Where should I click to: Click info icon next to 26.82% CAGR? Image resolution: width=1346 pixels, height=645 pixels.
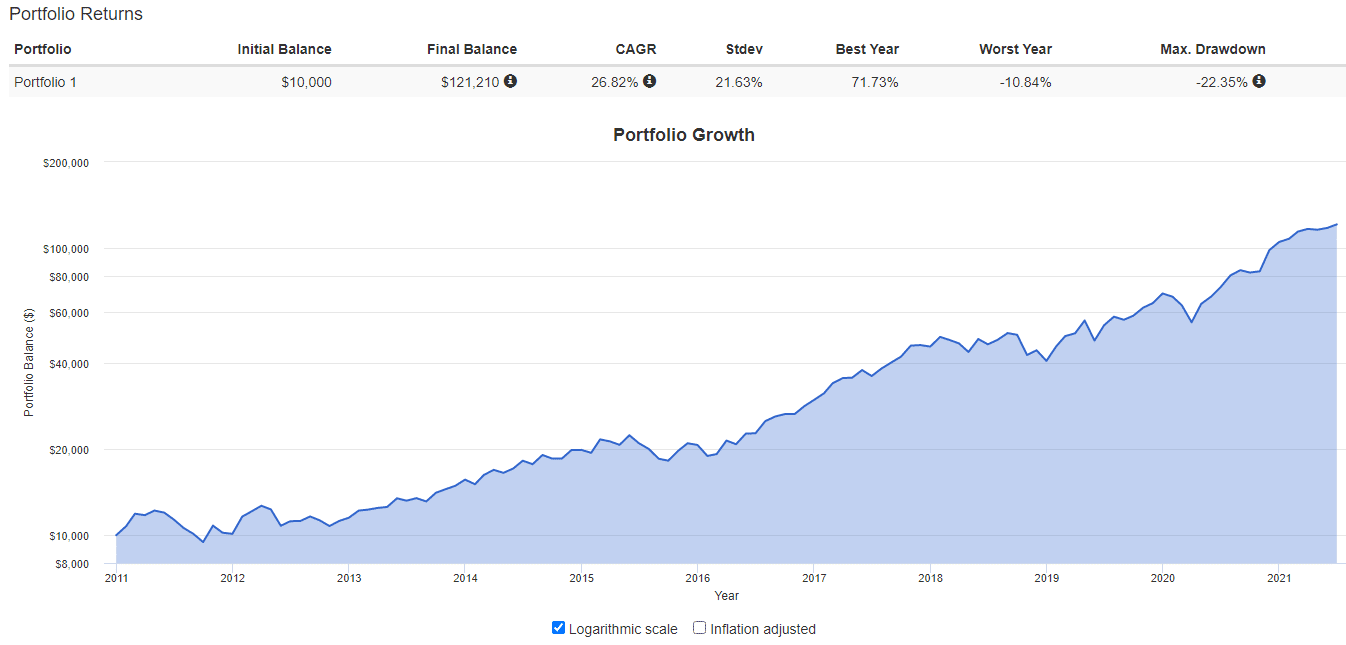click(x=649, y=81)
